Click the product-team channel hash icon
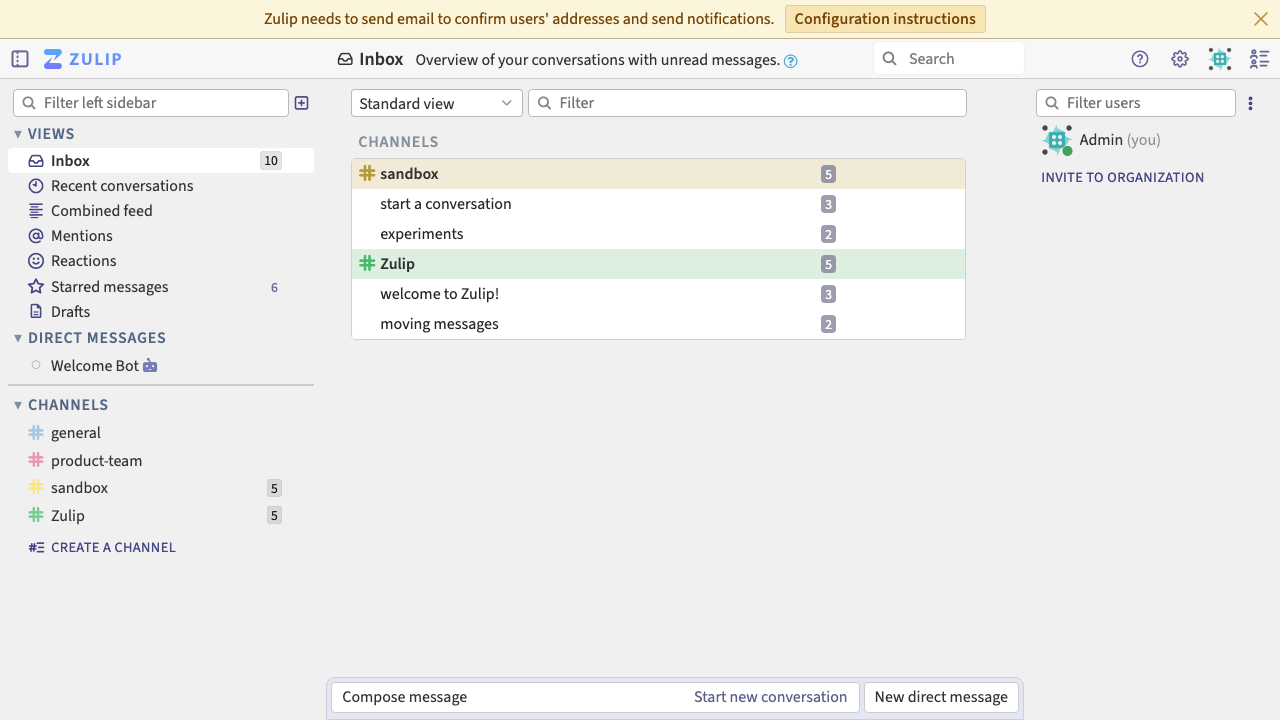This screenshot has height=720, width=1280. [x=36, y=461]
